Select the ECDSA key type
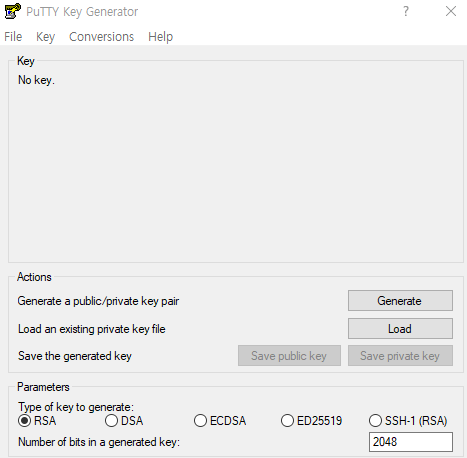The image size is (467, 458). tap(220, 421)
